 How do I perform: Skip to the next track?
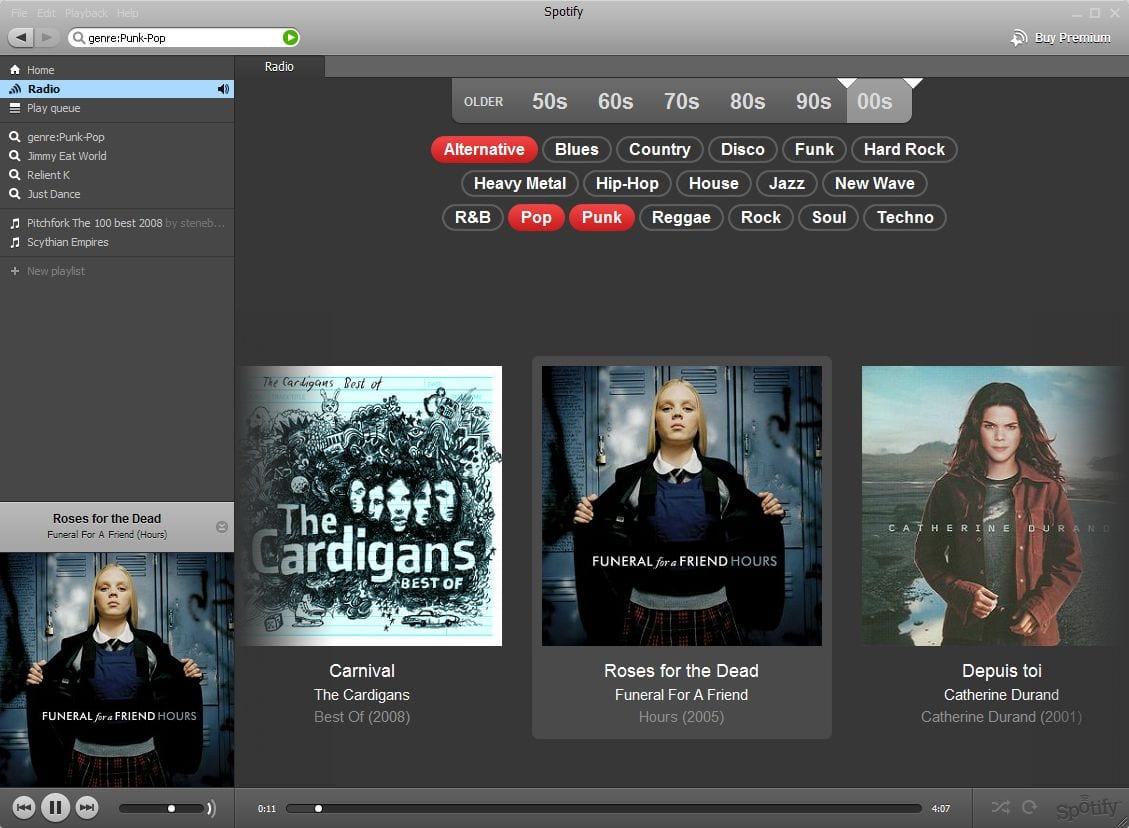point(88,807)
